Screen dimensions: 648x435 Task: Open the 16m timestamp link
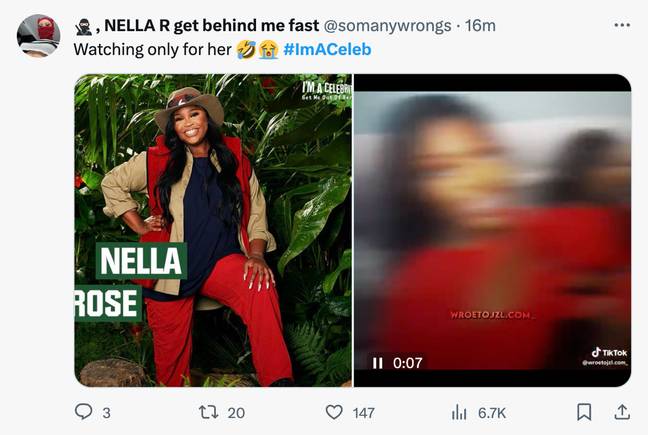(x=480, y=26)
